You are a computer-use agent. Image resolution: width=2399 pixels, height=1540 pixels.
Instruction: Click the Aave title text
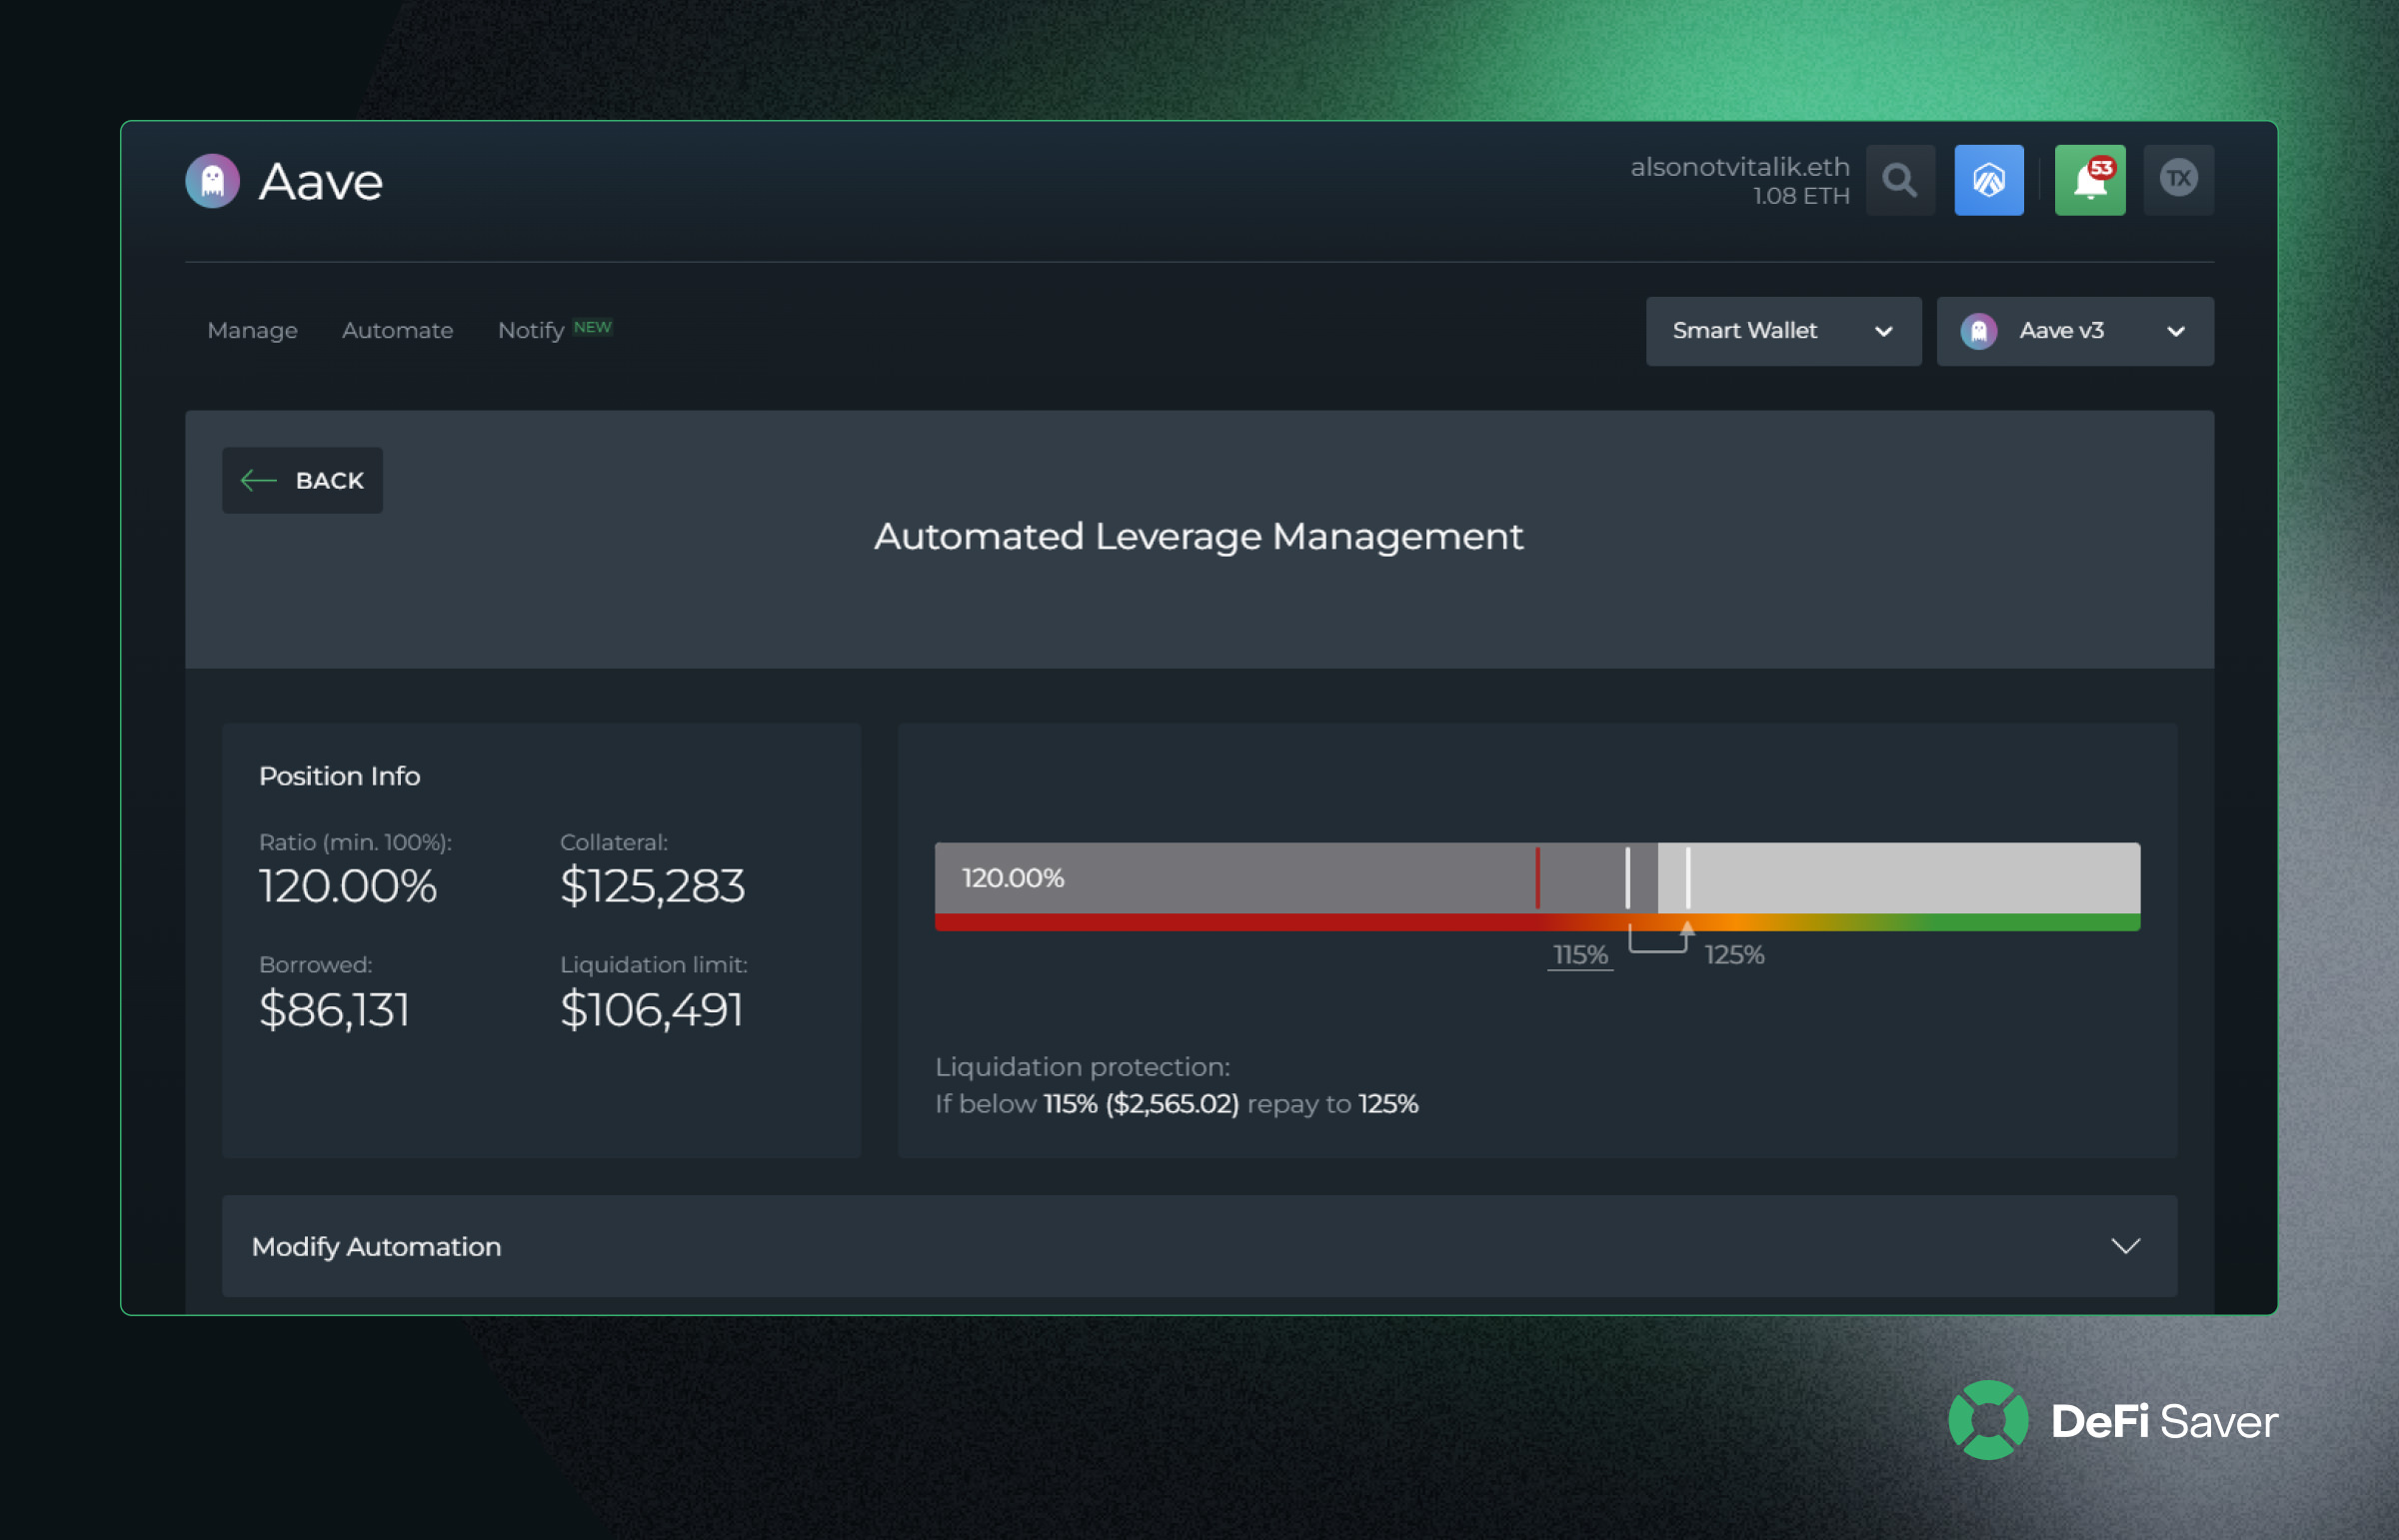pyautogui.click(x=320, y=181)
